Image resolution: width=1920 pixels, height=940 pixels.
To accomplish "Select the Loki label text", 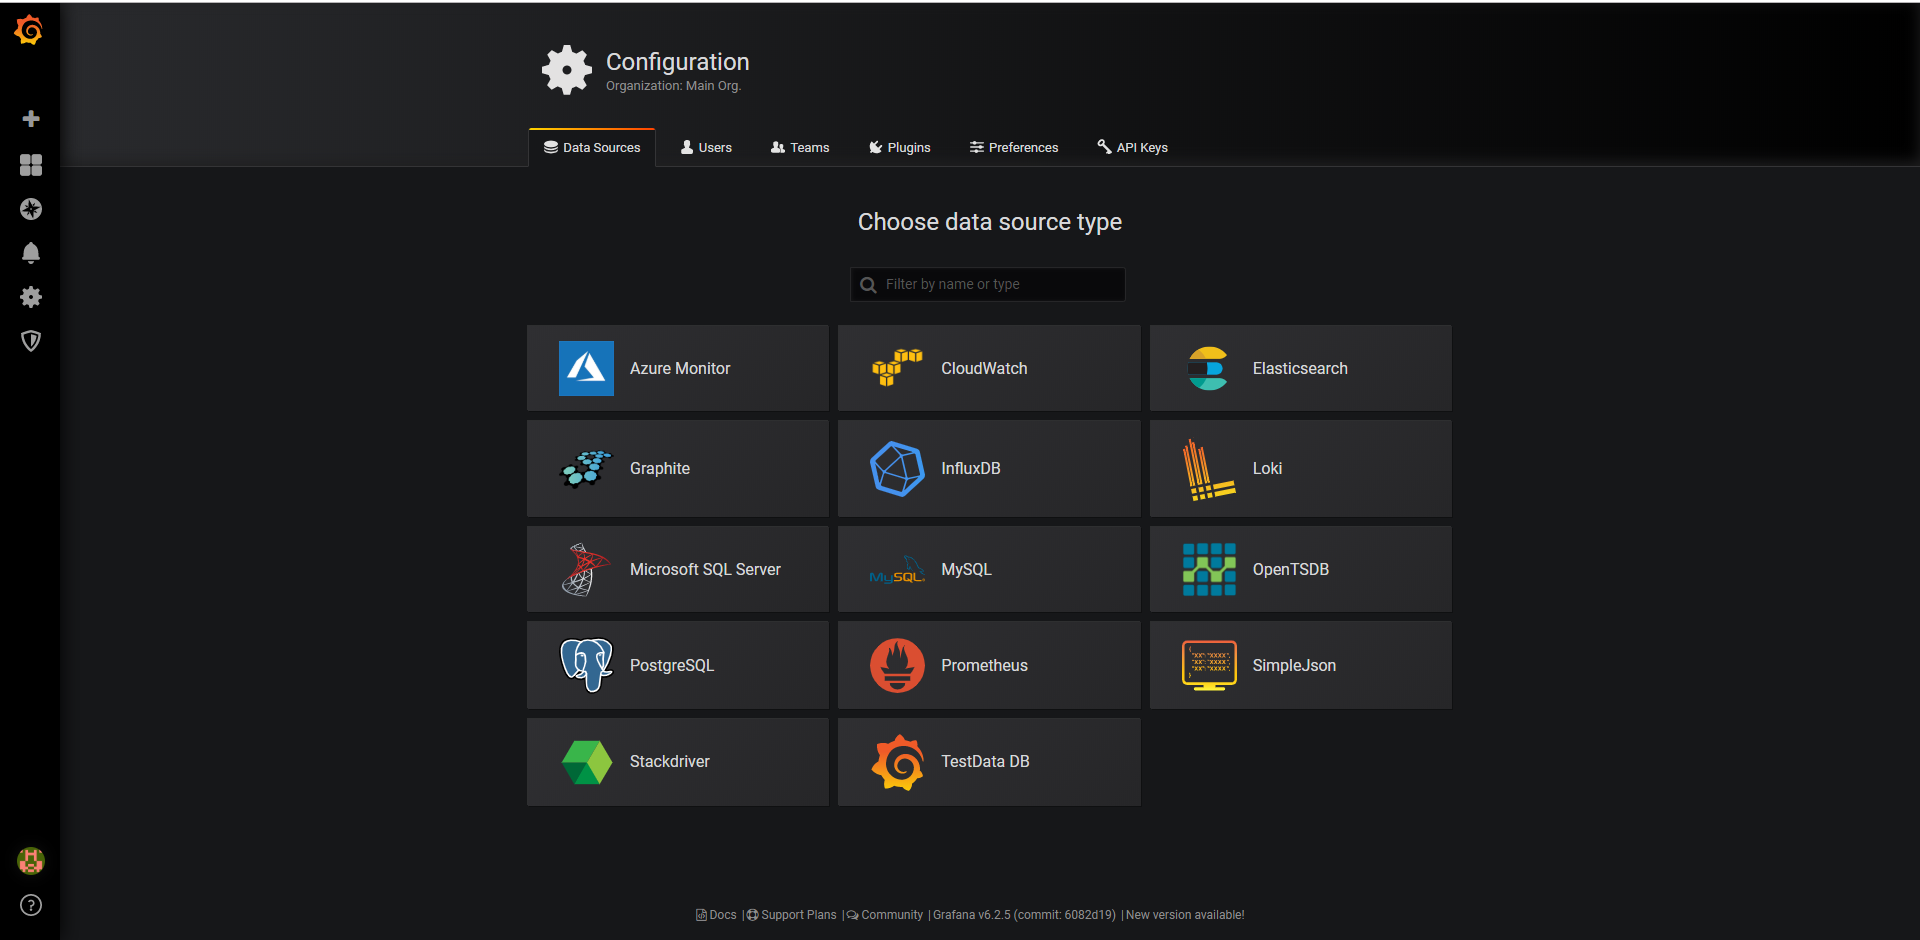I will pos(1267,469).
